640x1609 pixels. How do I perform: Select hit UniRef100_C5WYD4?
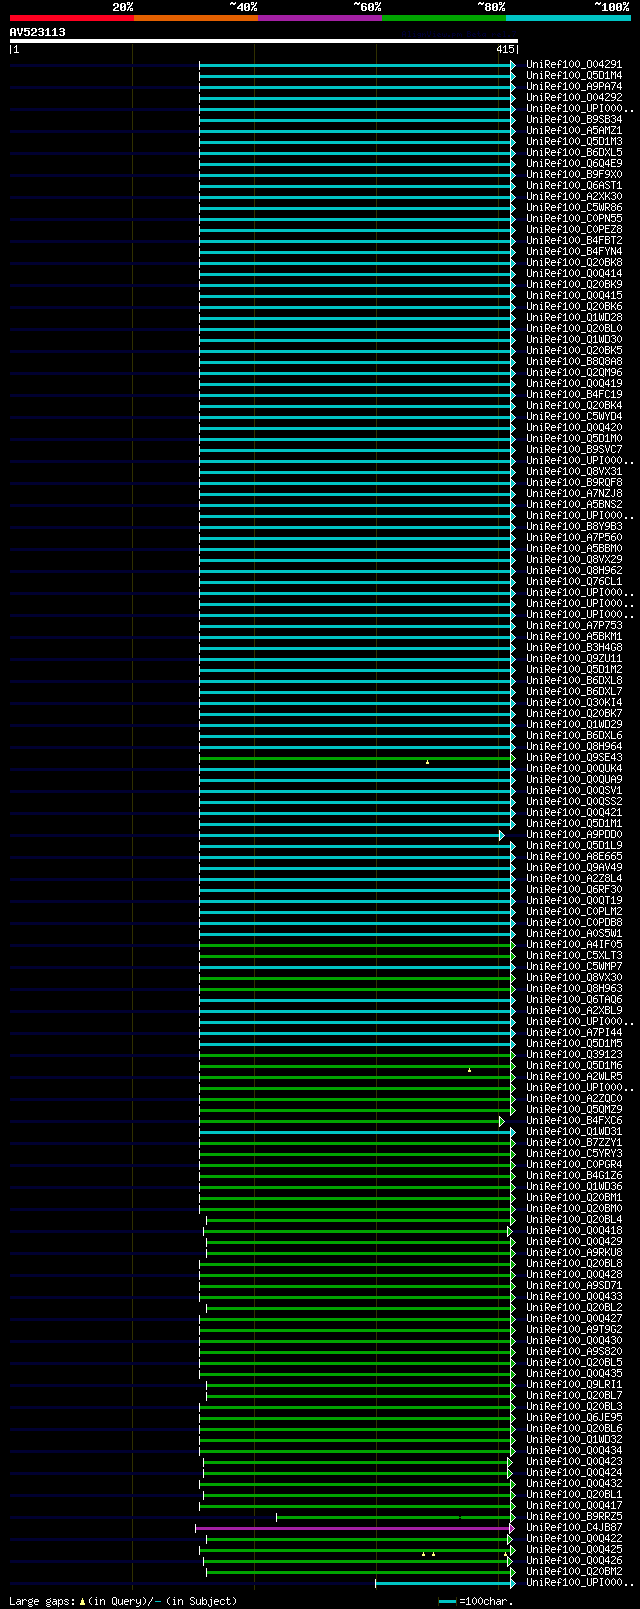[574, 416]
